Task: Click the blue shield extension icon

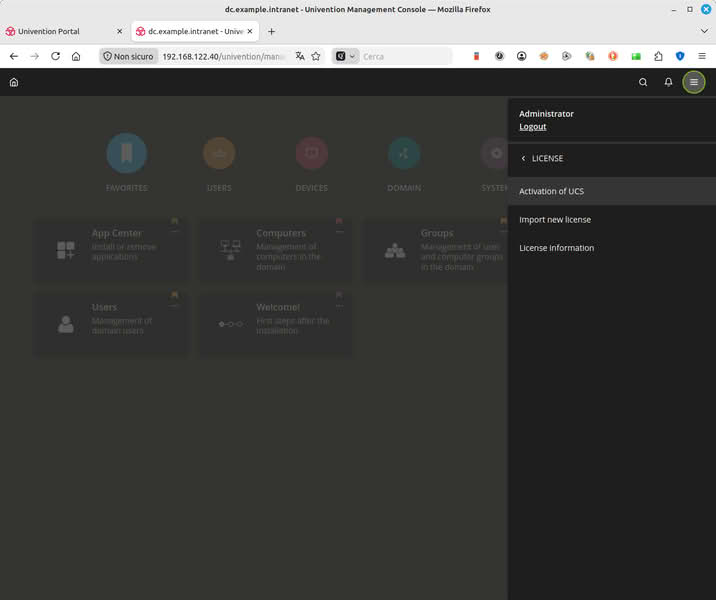Action: pos(680,56)
